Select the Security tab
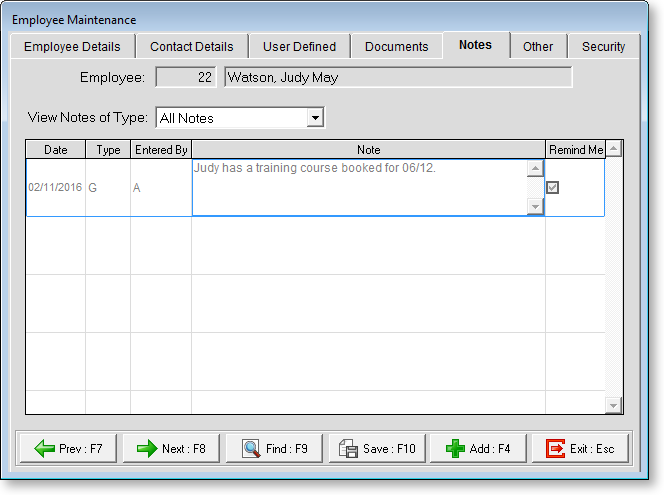The height and width of the screenshot is (495, 664). pyautogui.click(x=603, y=47)
